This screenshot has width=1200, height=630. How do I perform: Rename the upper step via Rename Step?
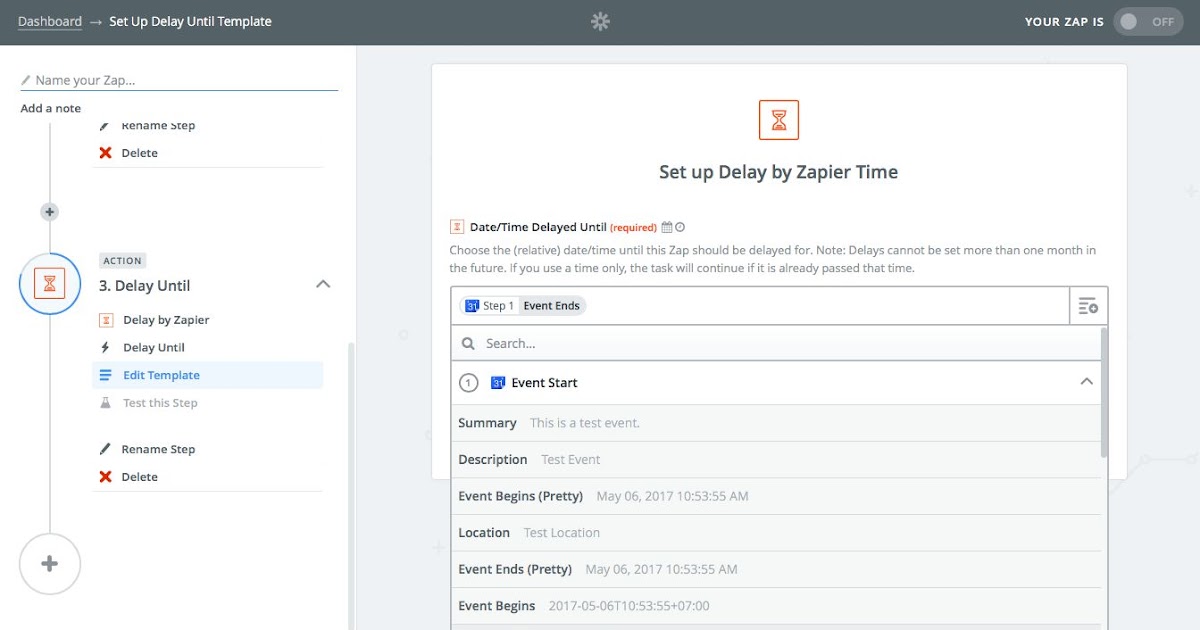pos(158,126)
